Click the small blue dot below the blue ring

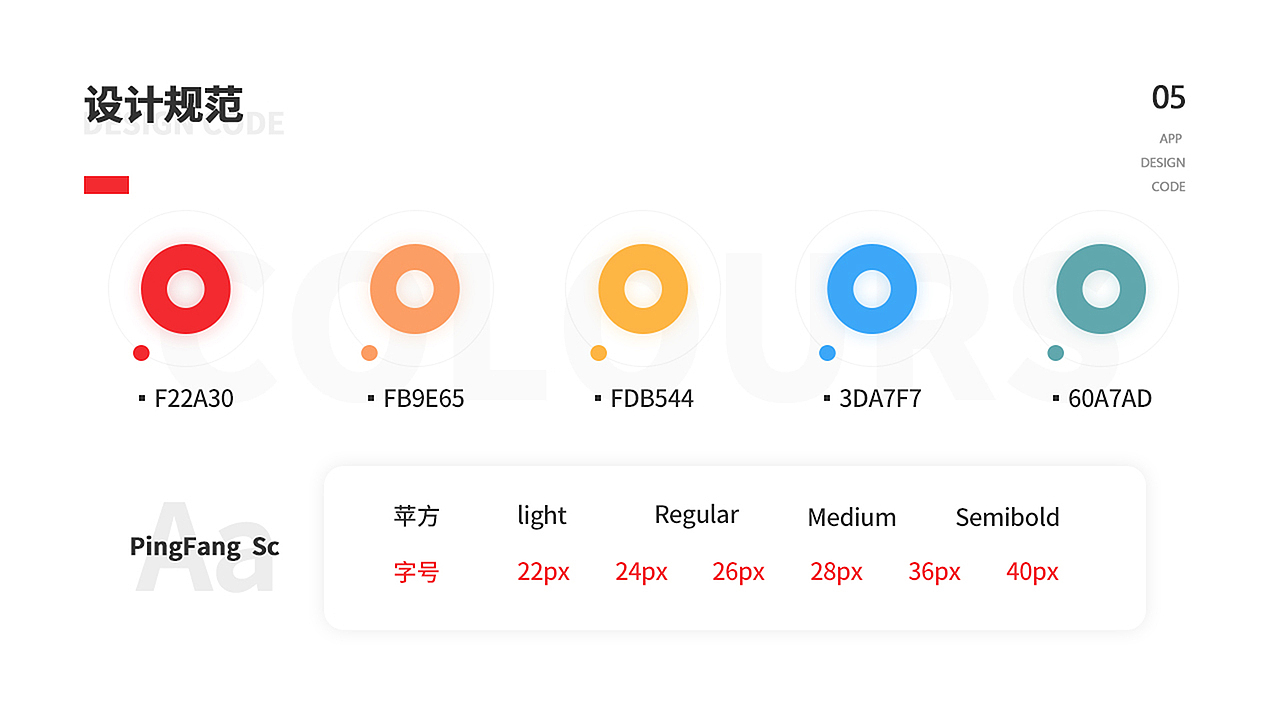tap(827, 353)
